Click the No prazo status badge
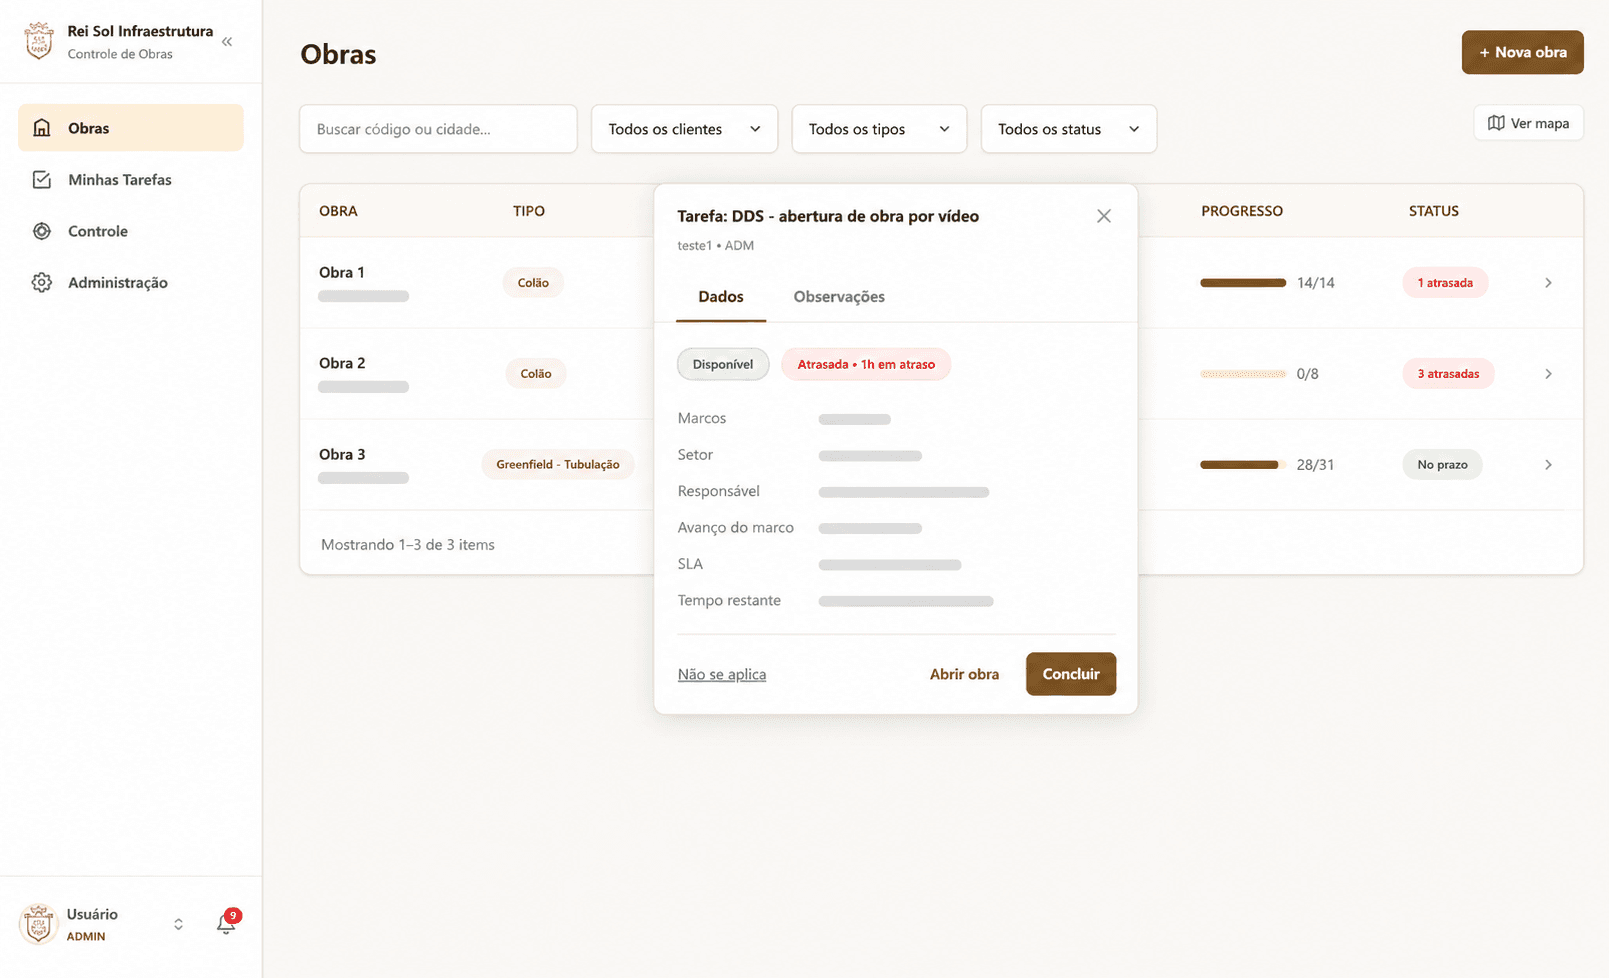 (1442, 465)
